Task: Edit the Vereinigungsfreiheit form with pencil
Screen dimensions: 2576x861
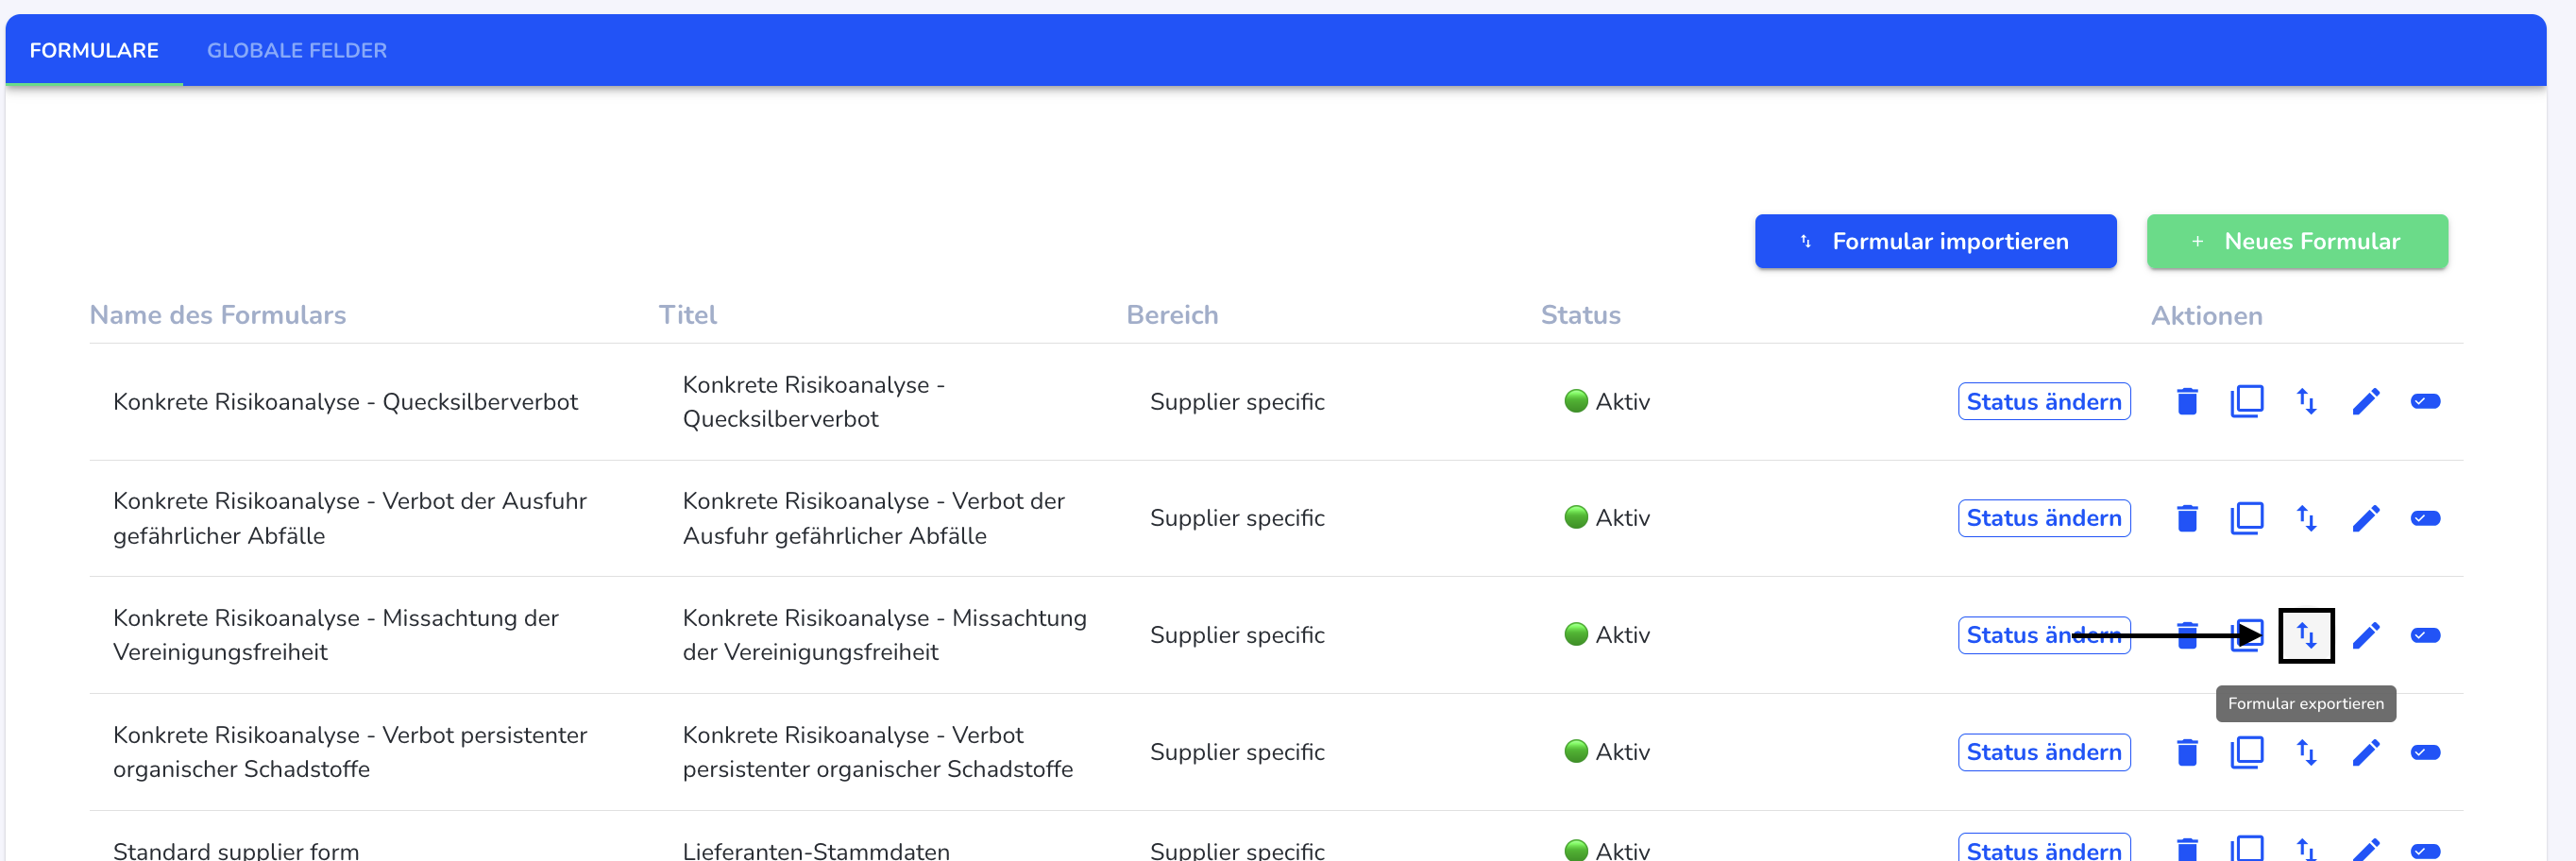Action: (x=2366, y=636)
